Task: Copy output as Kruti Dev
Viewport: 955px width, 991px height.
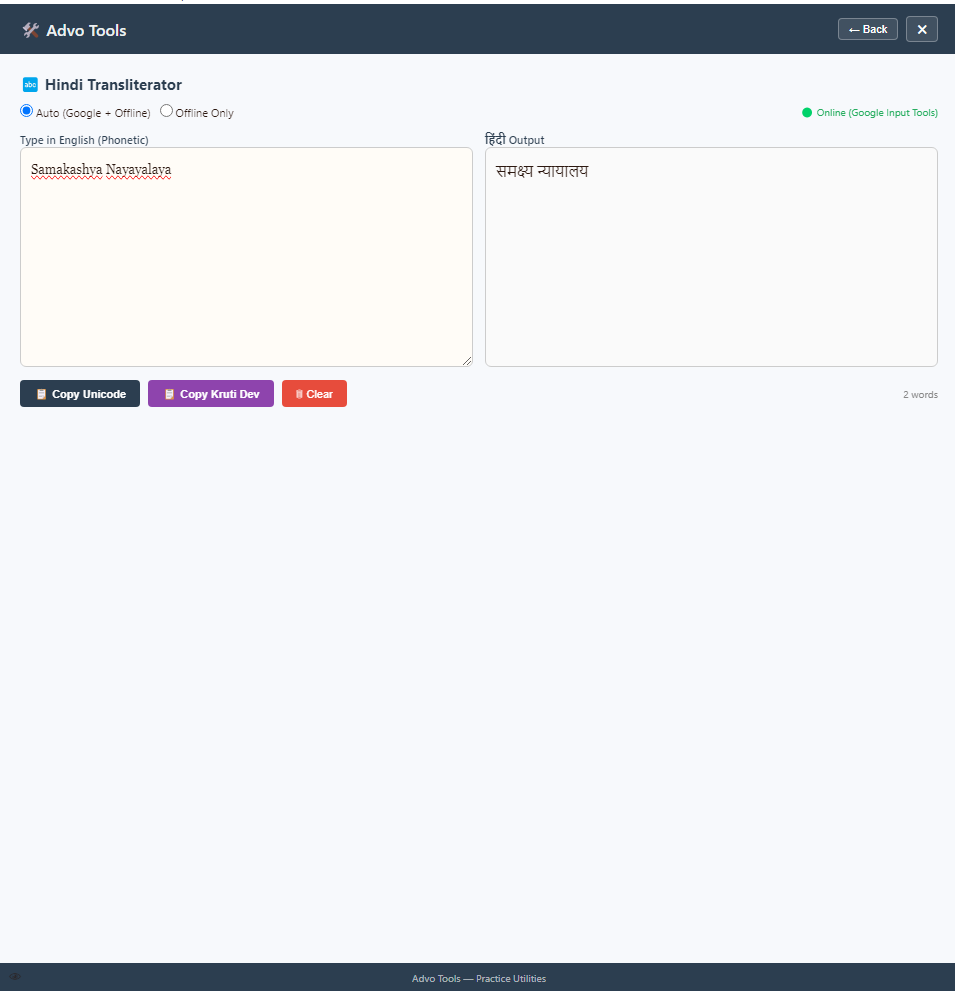Action: pos(210,394)
